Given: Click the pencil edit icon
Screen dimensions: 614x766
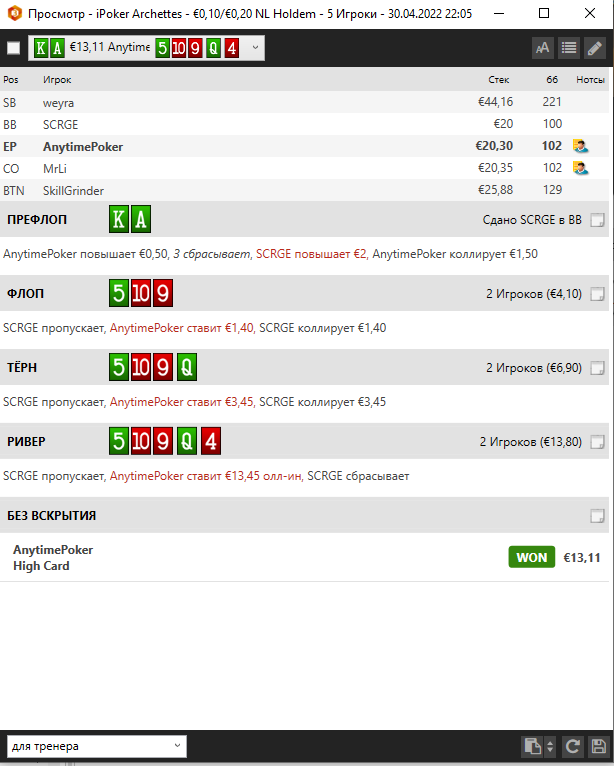Looking at the screenshot, I should [x=595, y=48].
